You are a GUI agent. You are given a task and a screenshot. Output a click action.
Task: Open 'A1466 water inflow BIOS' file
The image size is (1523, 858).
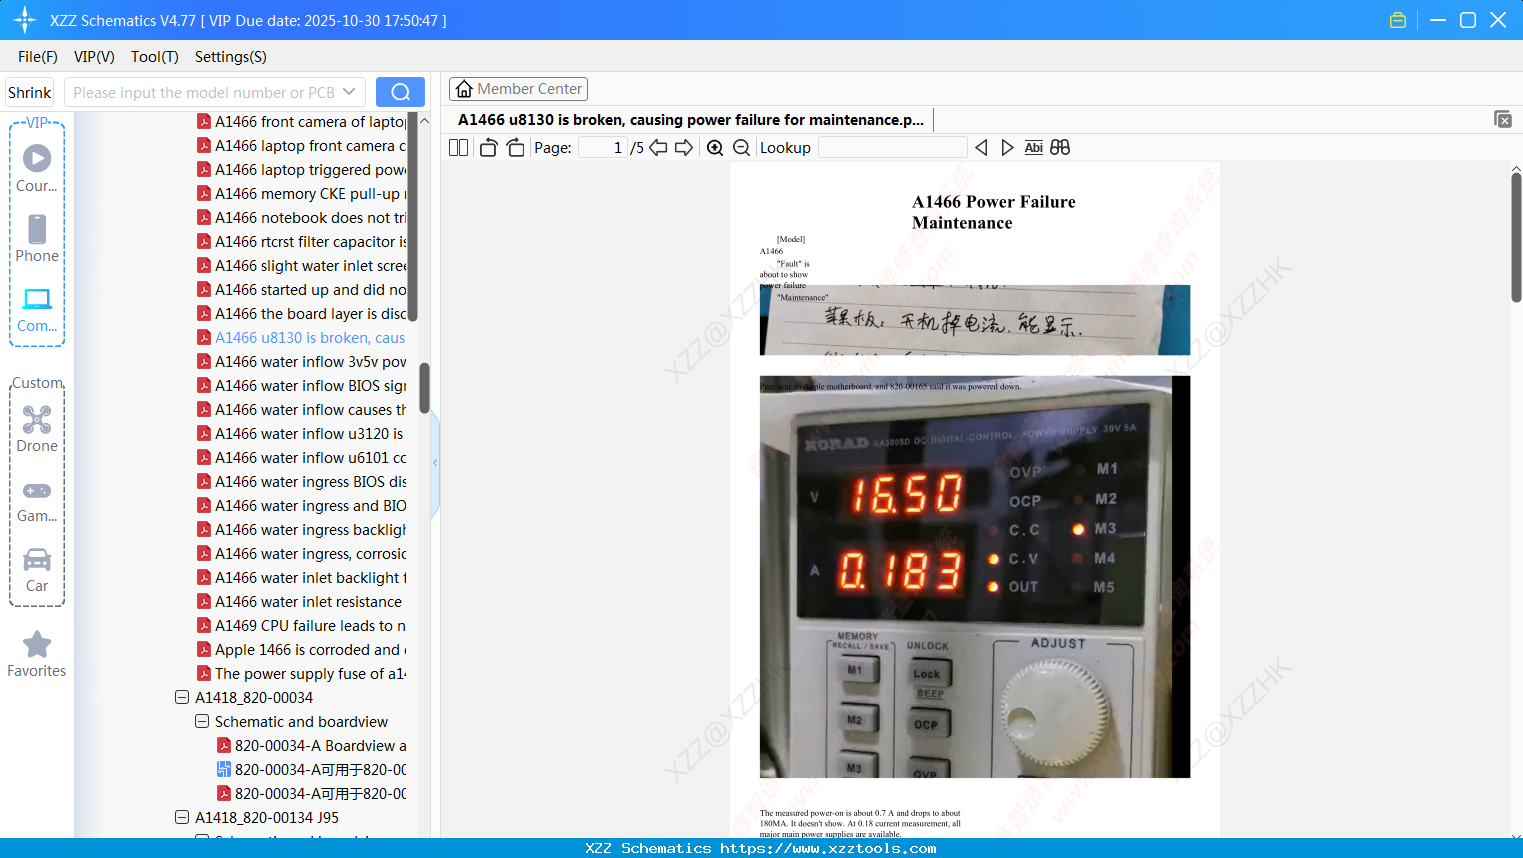(301, 385)
